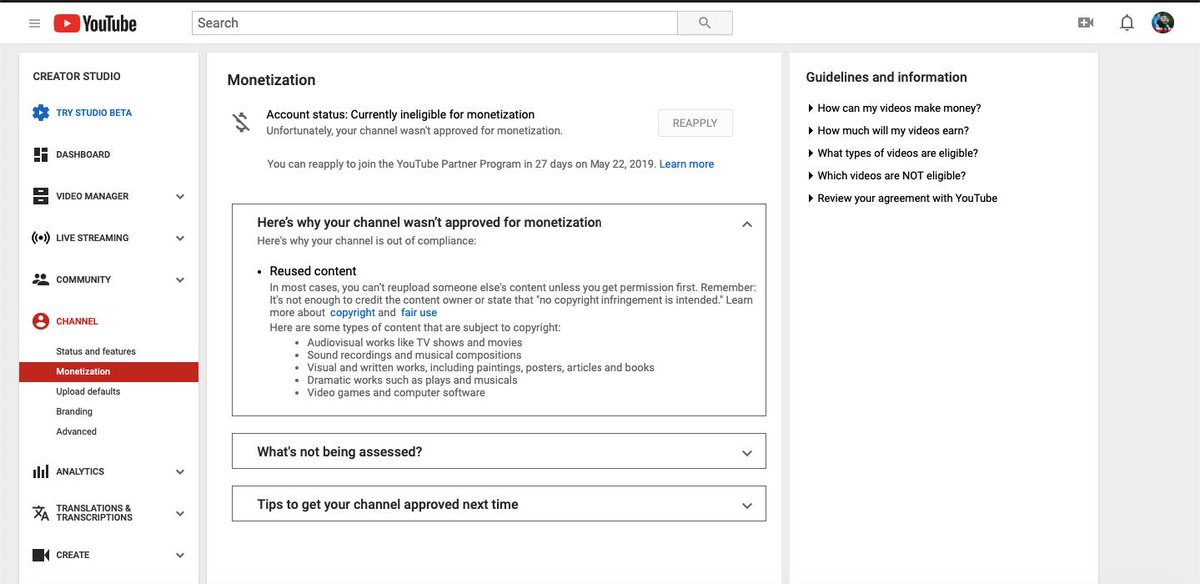Click 'Unfortunately, your channel wasn't approved' text
The width and height of the screenshot is (1200, 584).
pos(414,131)
